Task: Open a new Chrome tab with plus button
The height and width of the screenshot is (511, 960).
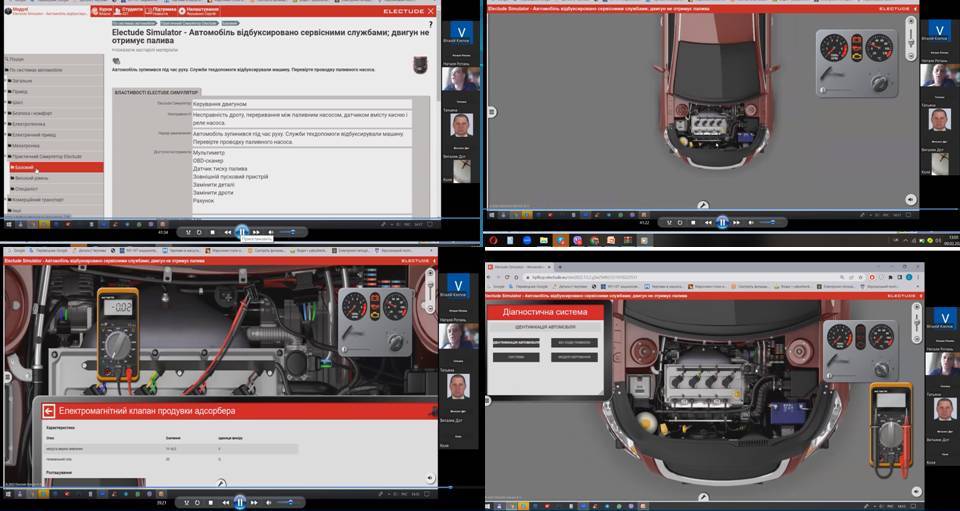Action: point(559,267)
